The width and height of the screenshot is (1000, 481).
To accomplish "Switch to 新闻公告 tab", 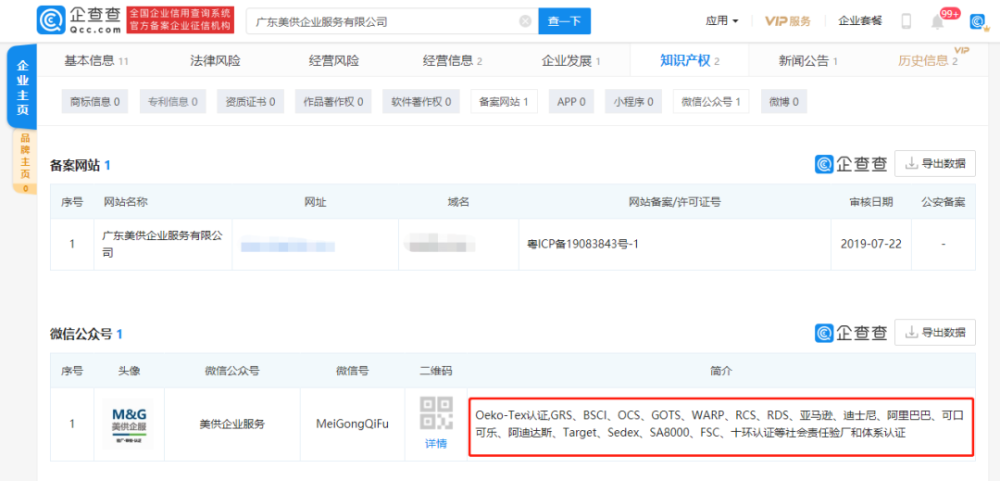I will 808,61.
